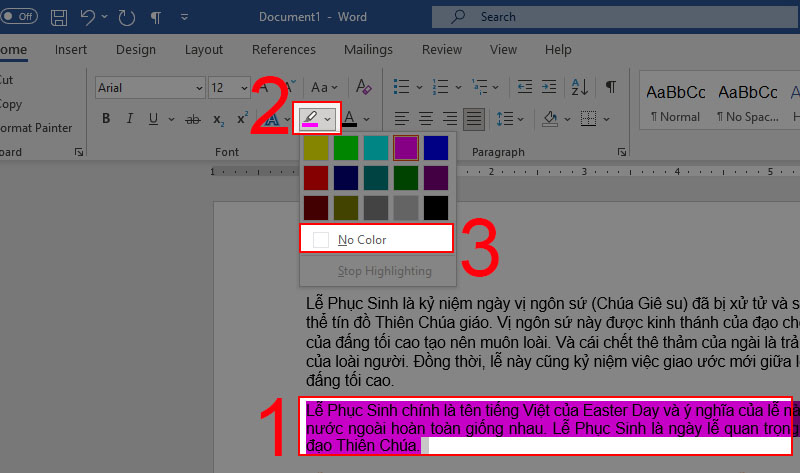The width and height of the screenshot is (800, 473).
Task: Switch to the Mailings tab
Action: (x=368, y=50)
